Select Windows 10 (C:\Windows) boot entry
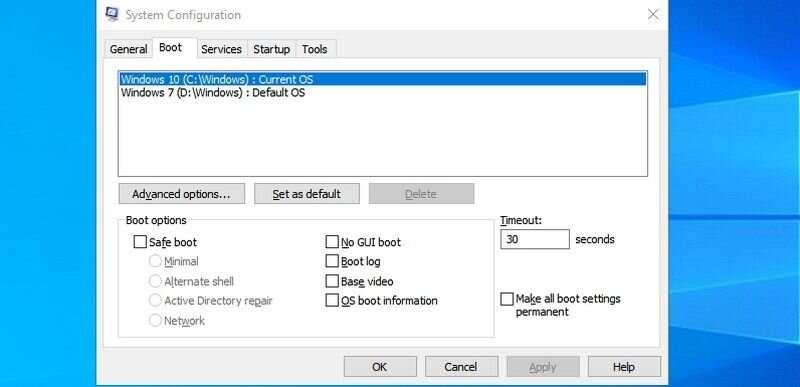 click(x=383, y=80)
